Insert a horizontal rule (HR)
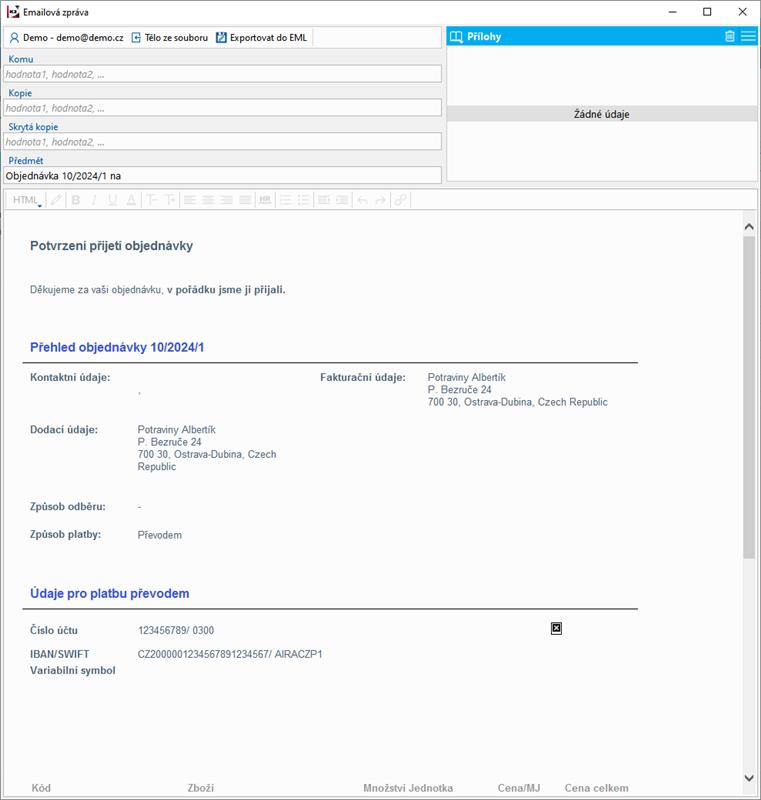Viewport: 761px width, 800px height. coord(265,200)
